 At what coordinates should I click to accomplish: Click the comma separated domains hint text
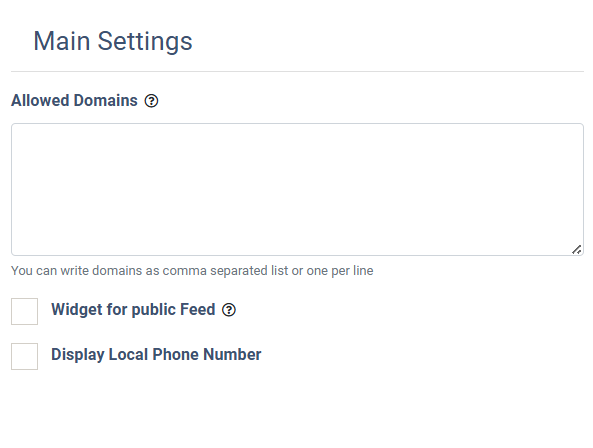point(192,271)
